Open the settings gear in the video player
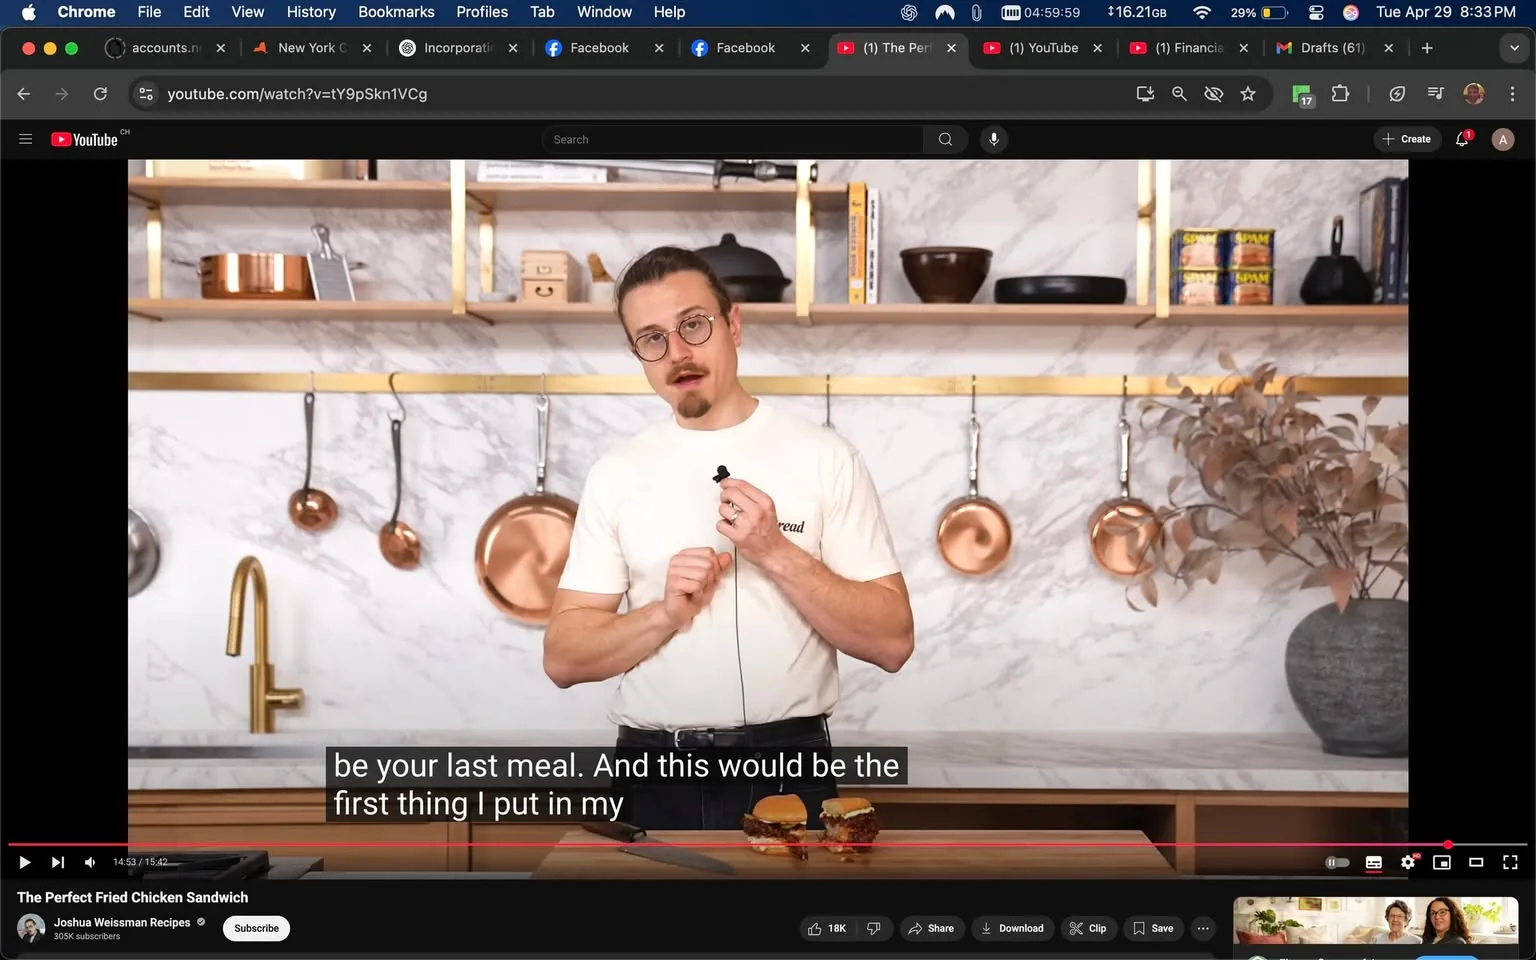This screenshot has width=1536, height=960. pyautogui.click(x=1408, y=862)
